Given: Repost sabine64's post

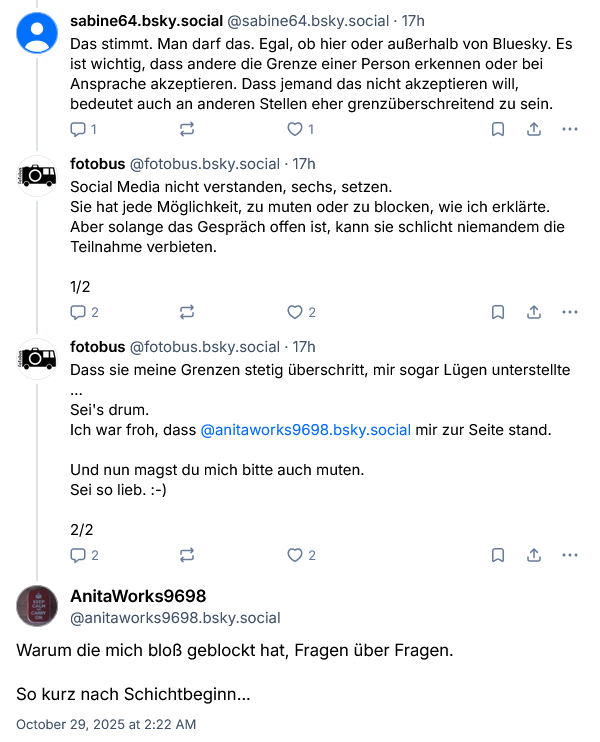Looking at the screenshot, I should 186,129.
